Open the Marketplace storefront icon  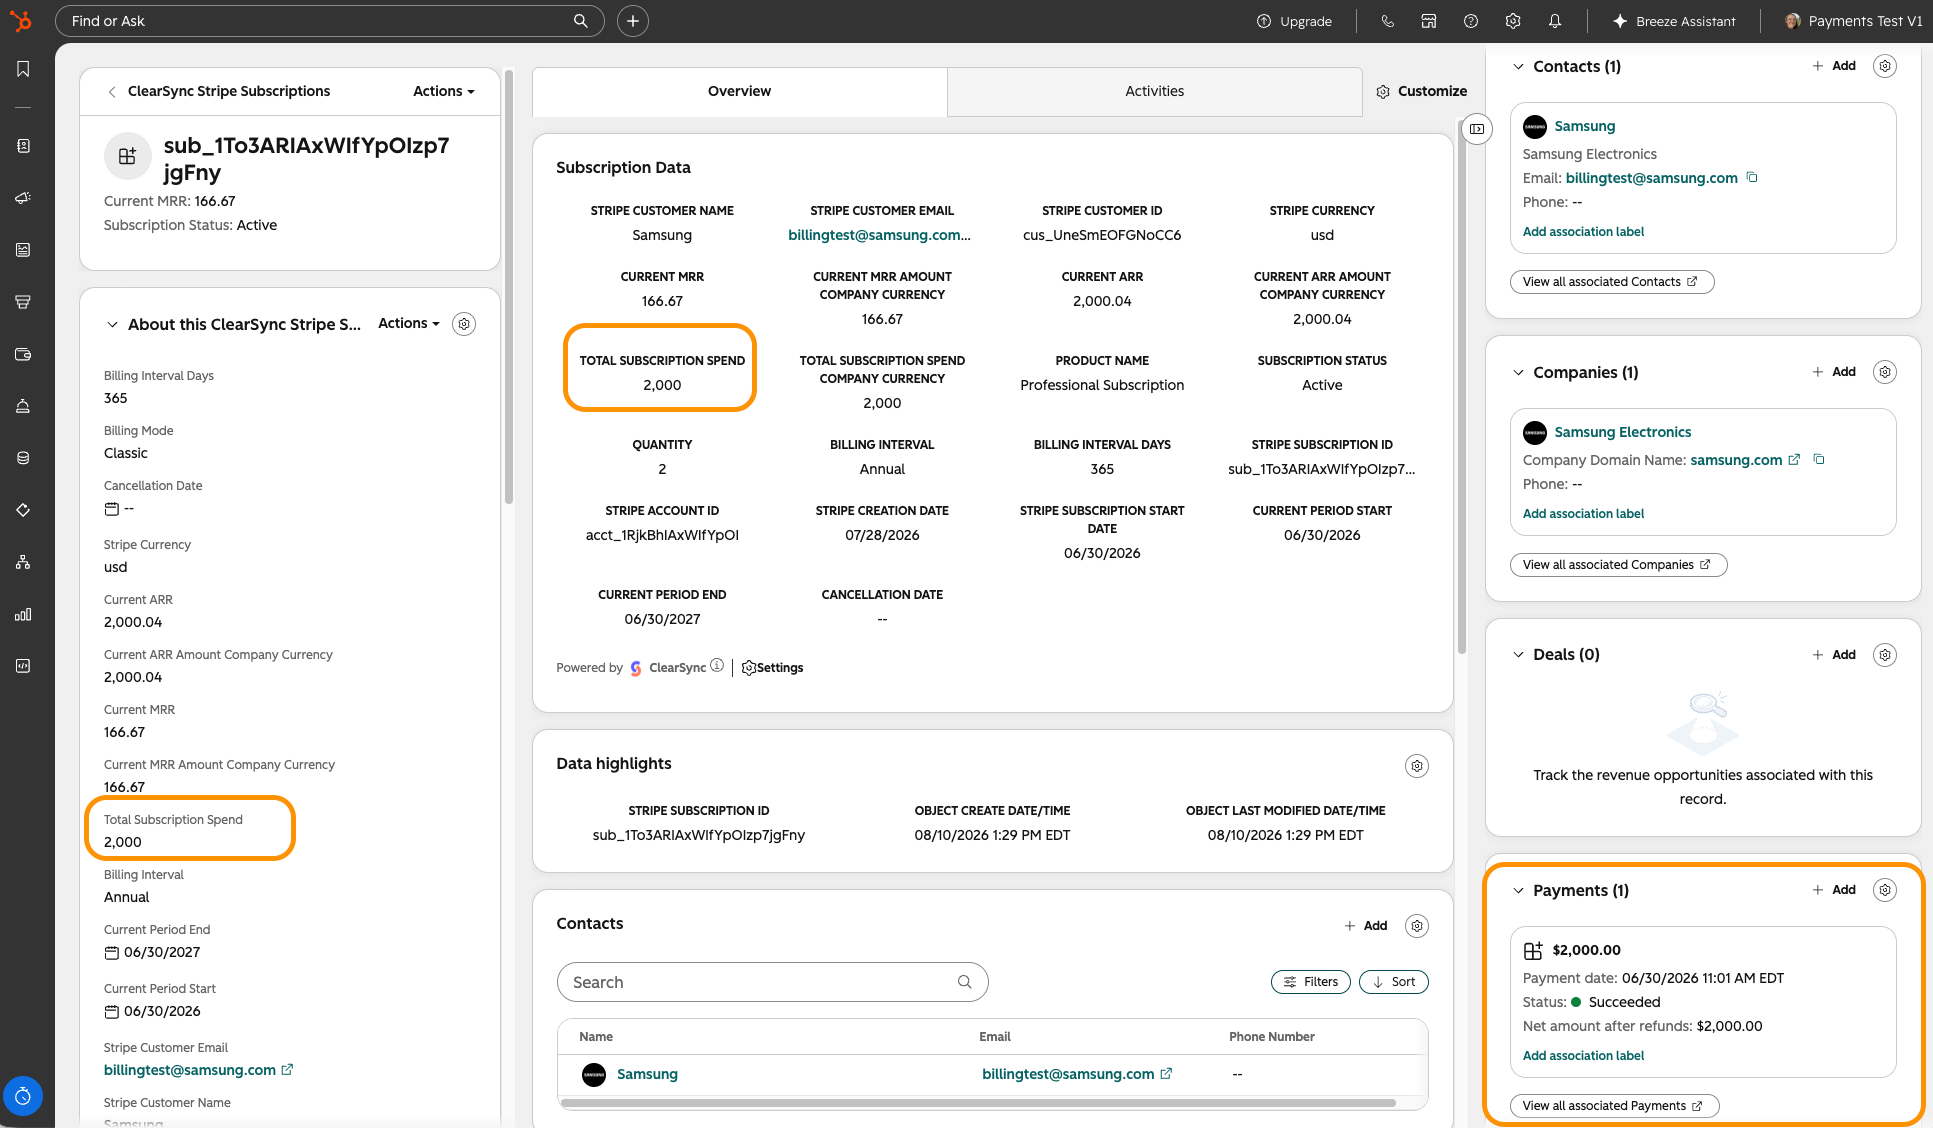(x=1429, y=21)
